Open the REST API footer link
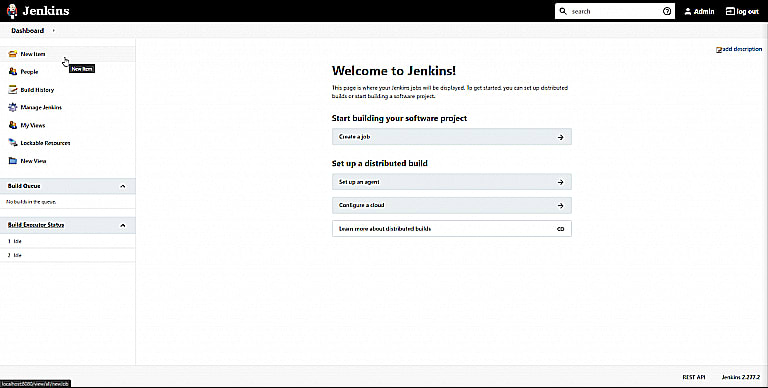This screenshot has width=768, height=388. click(694, 377)
